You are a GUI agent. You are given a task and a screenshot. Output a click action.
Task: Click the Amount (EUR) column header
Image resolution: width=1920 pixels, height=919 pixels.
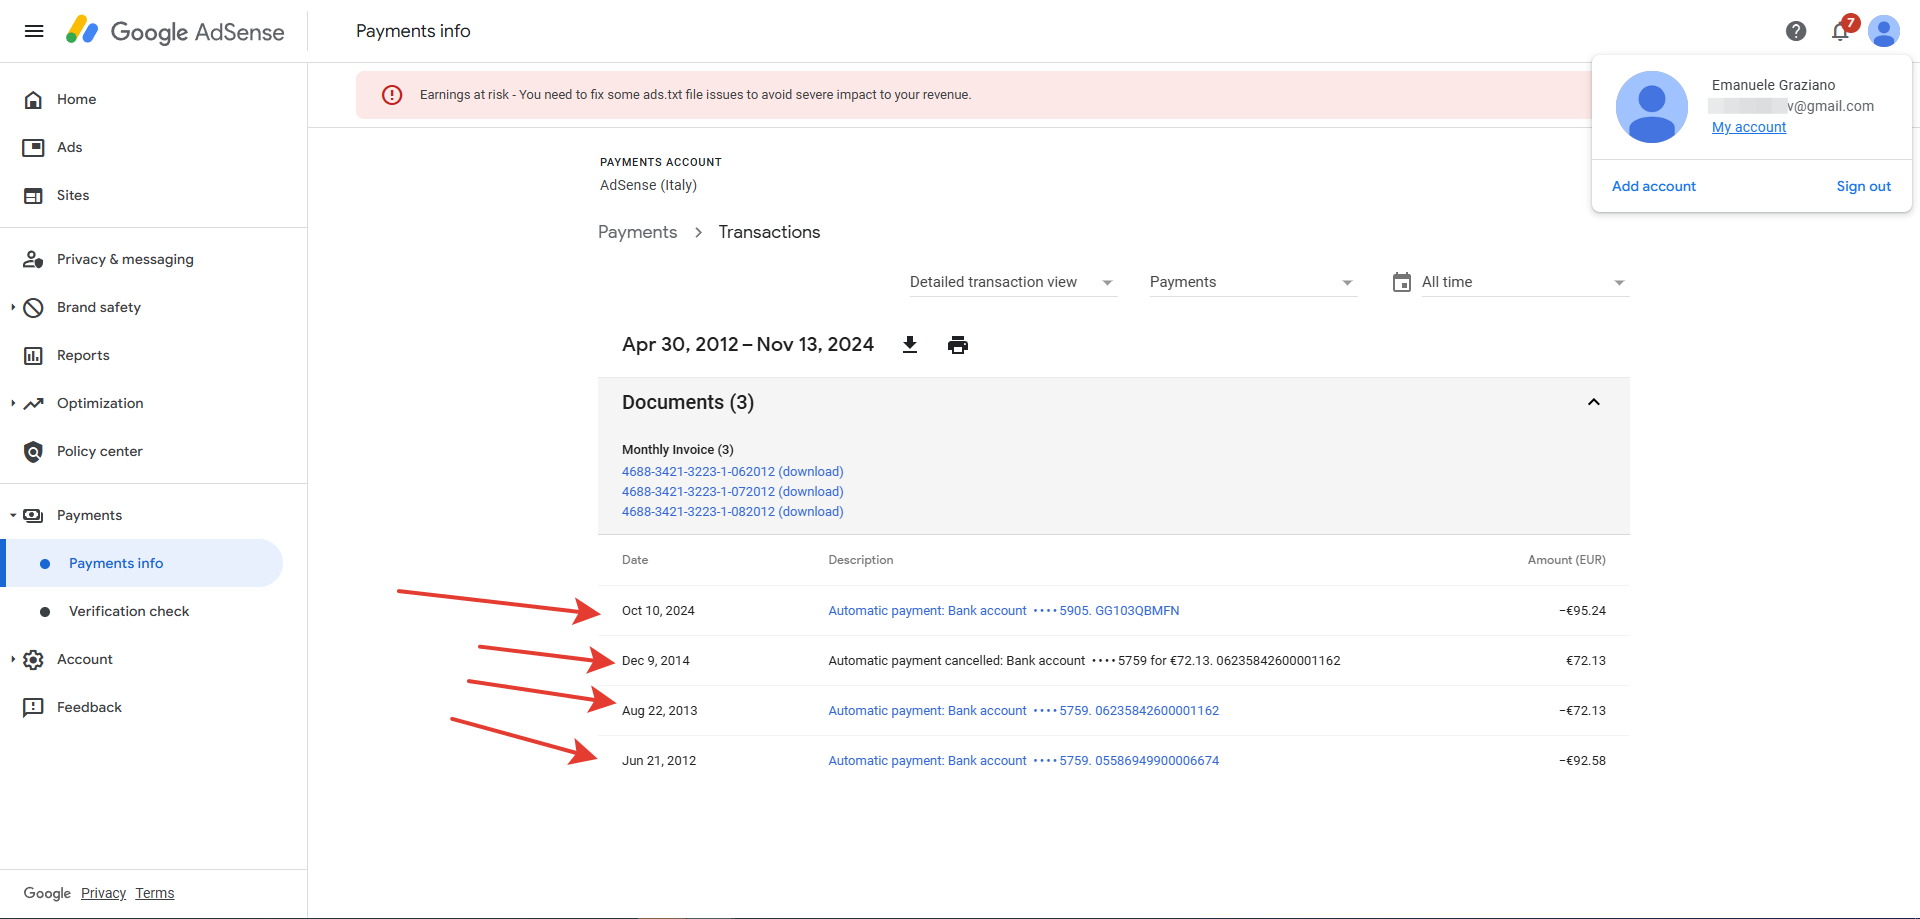click(1567, 560)
